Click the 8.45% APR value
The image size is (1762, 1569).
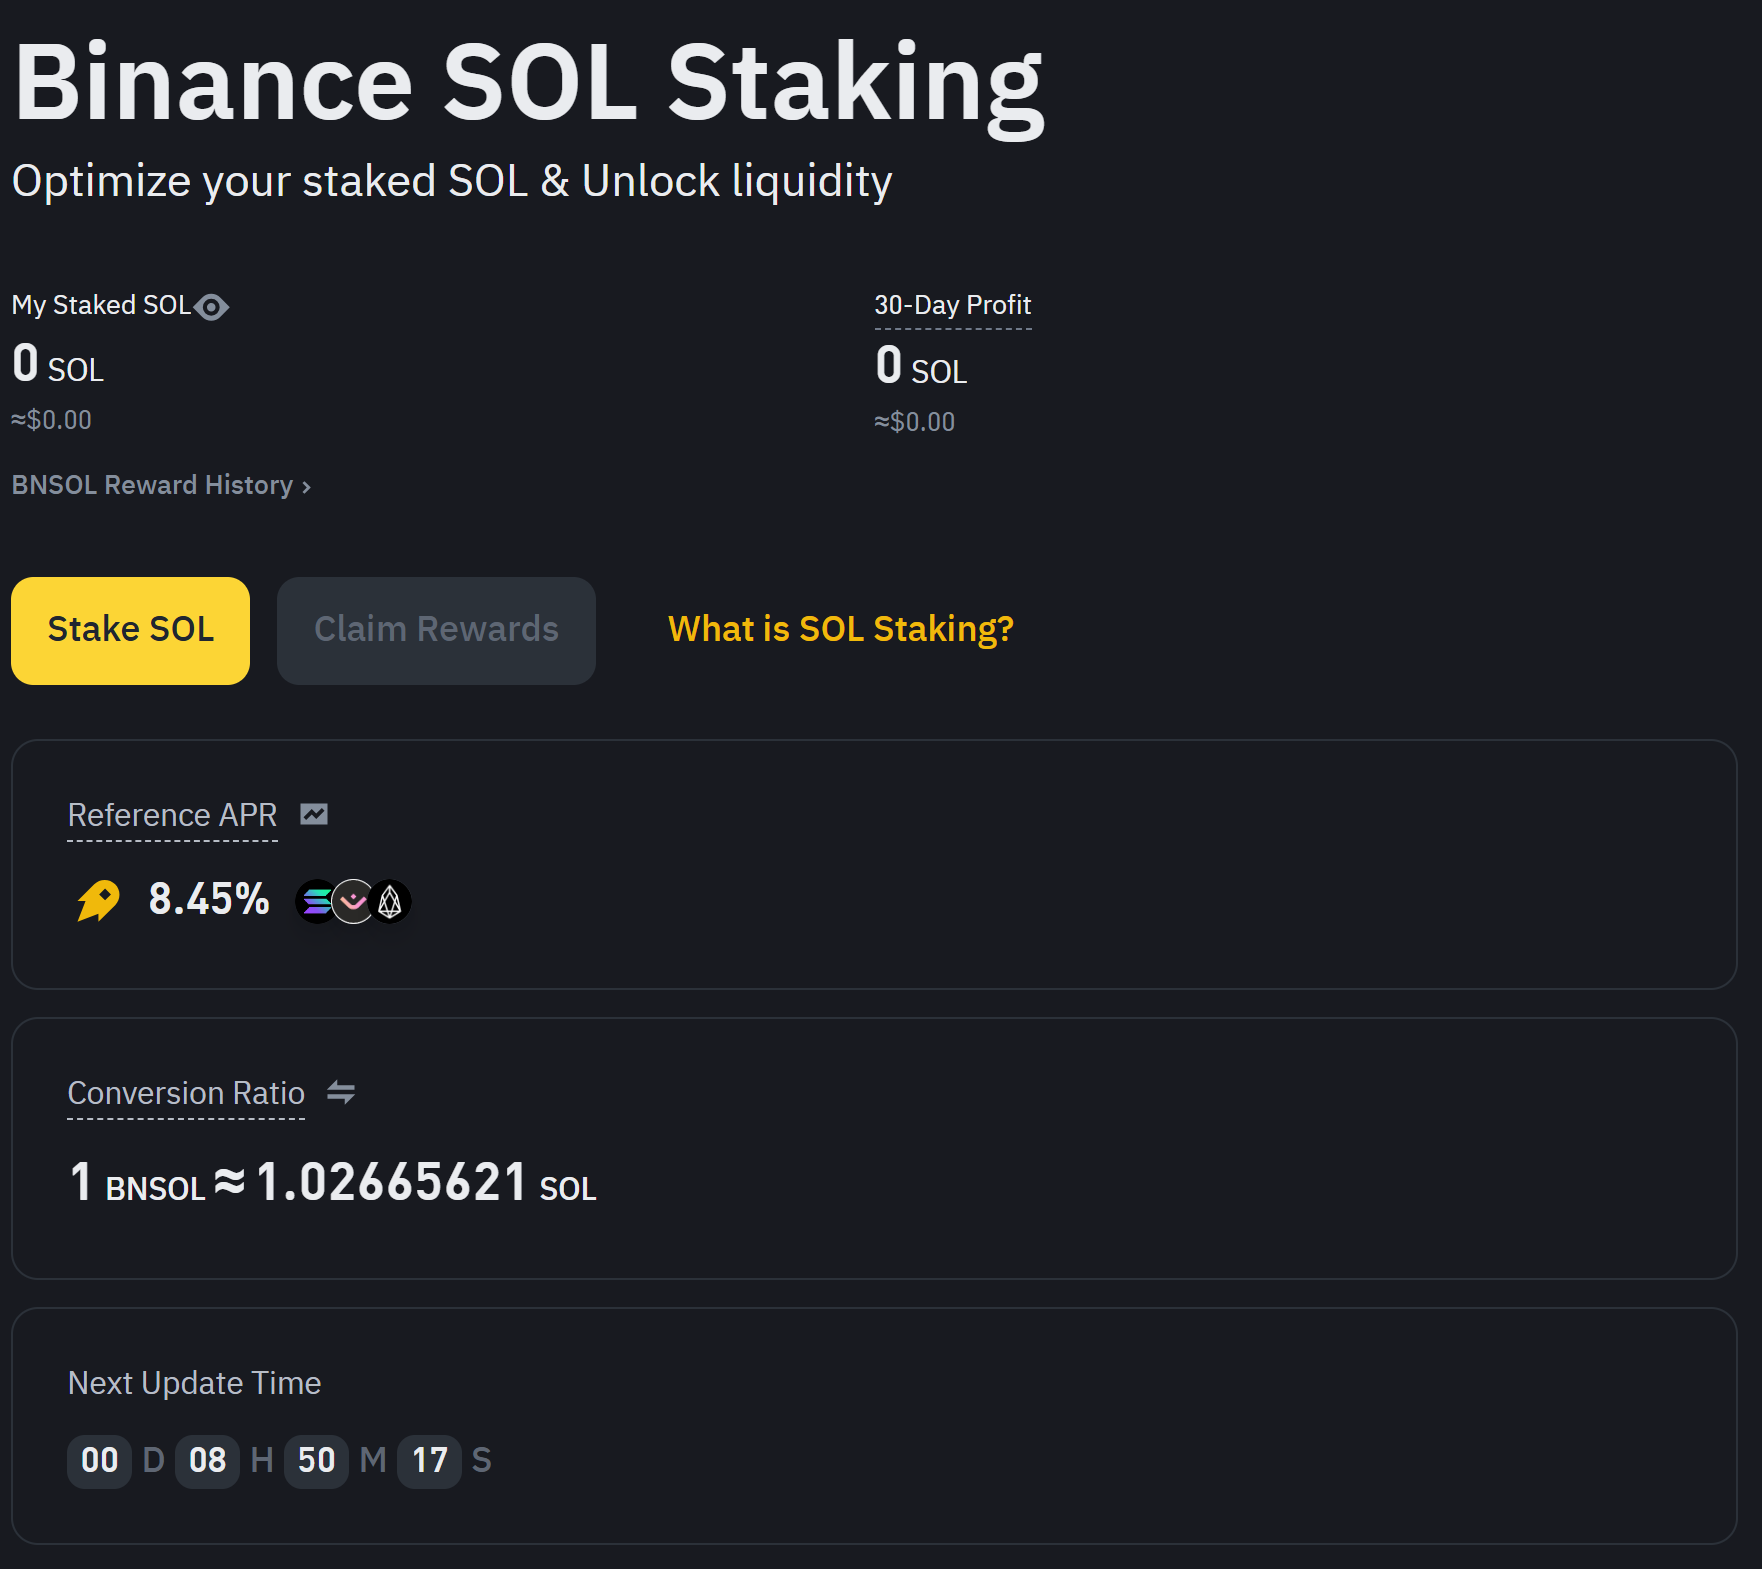(209, 899)
